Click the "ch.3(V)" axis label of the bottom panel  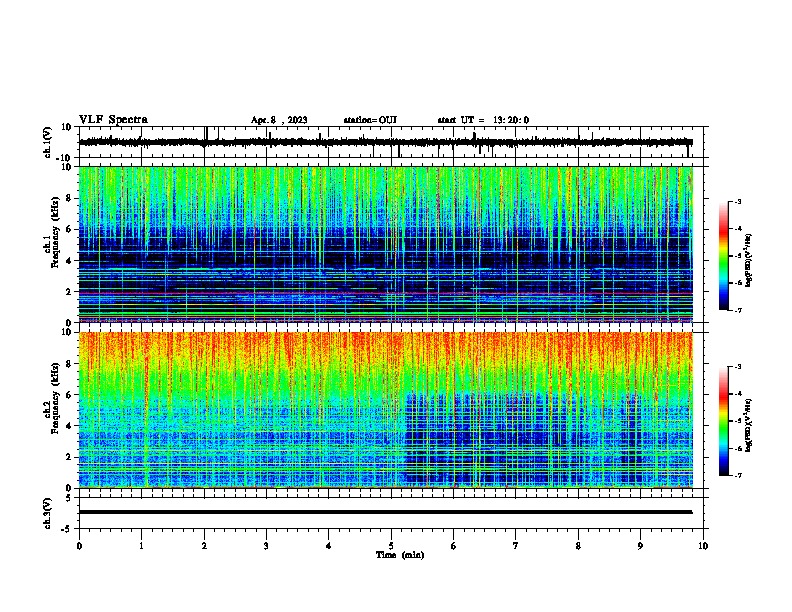(x=48, y=513)
